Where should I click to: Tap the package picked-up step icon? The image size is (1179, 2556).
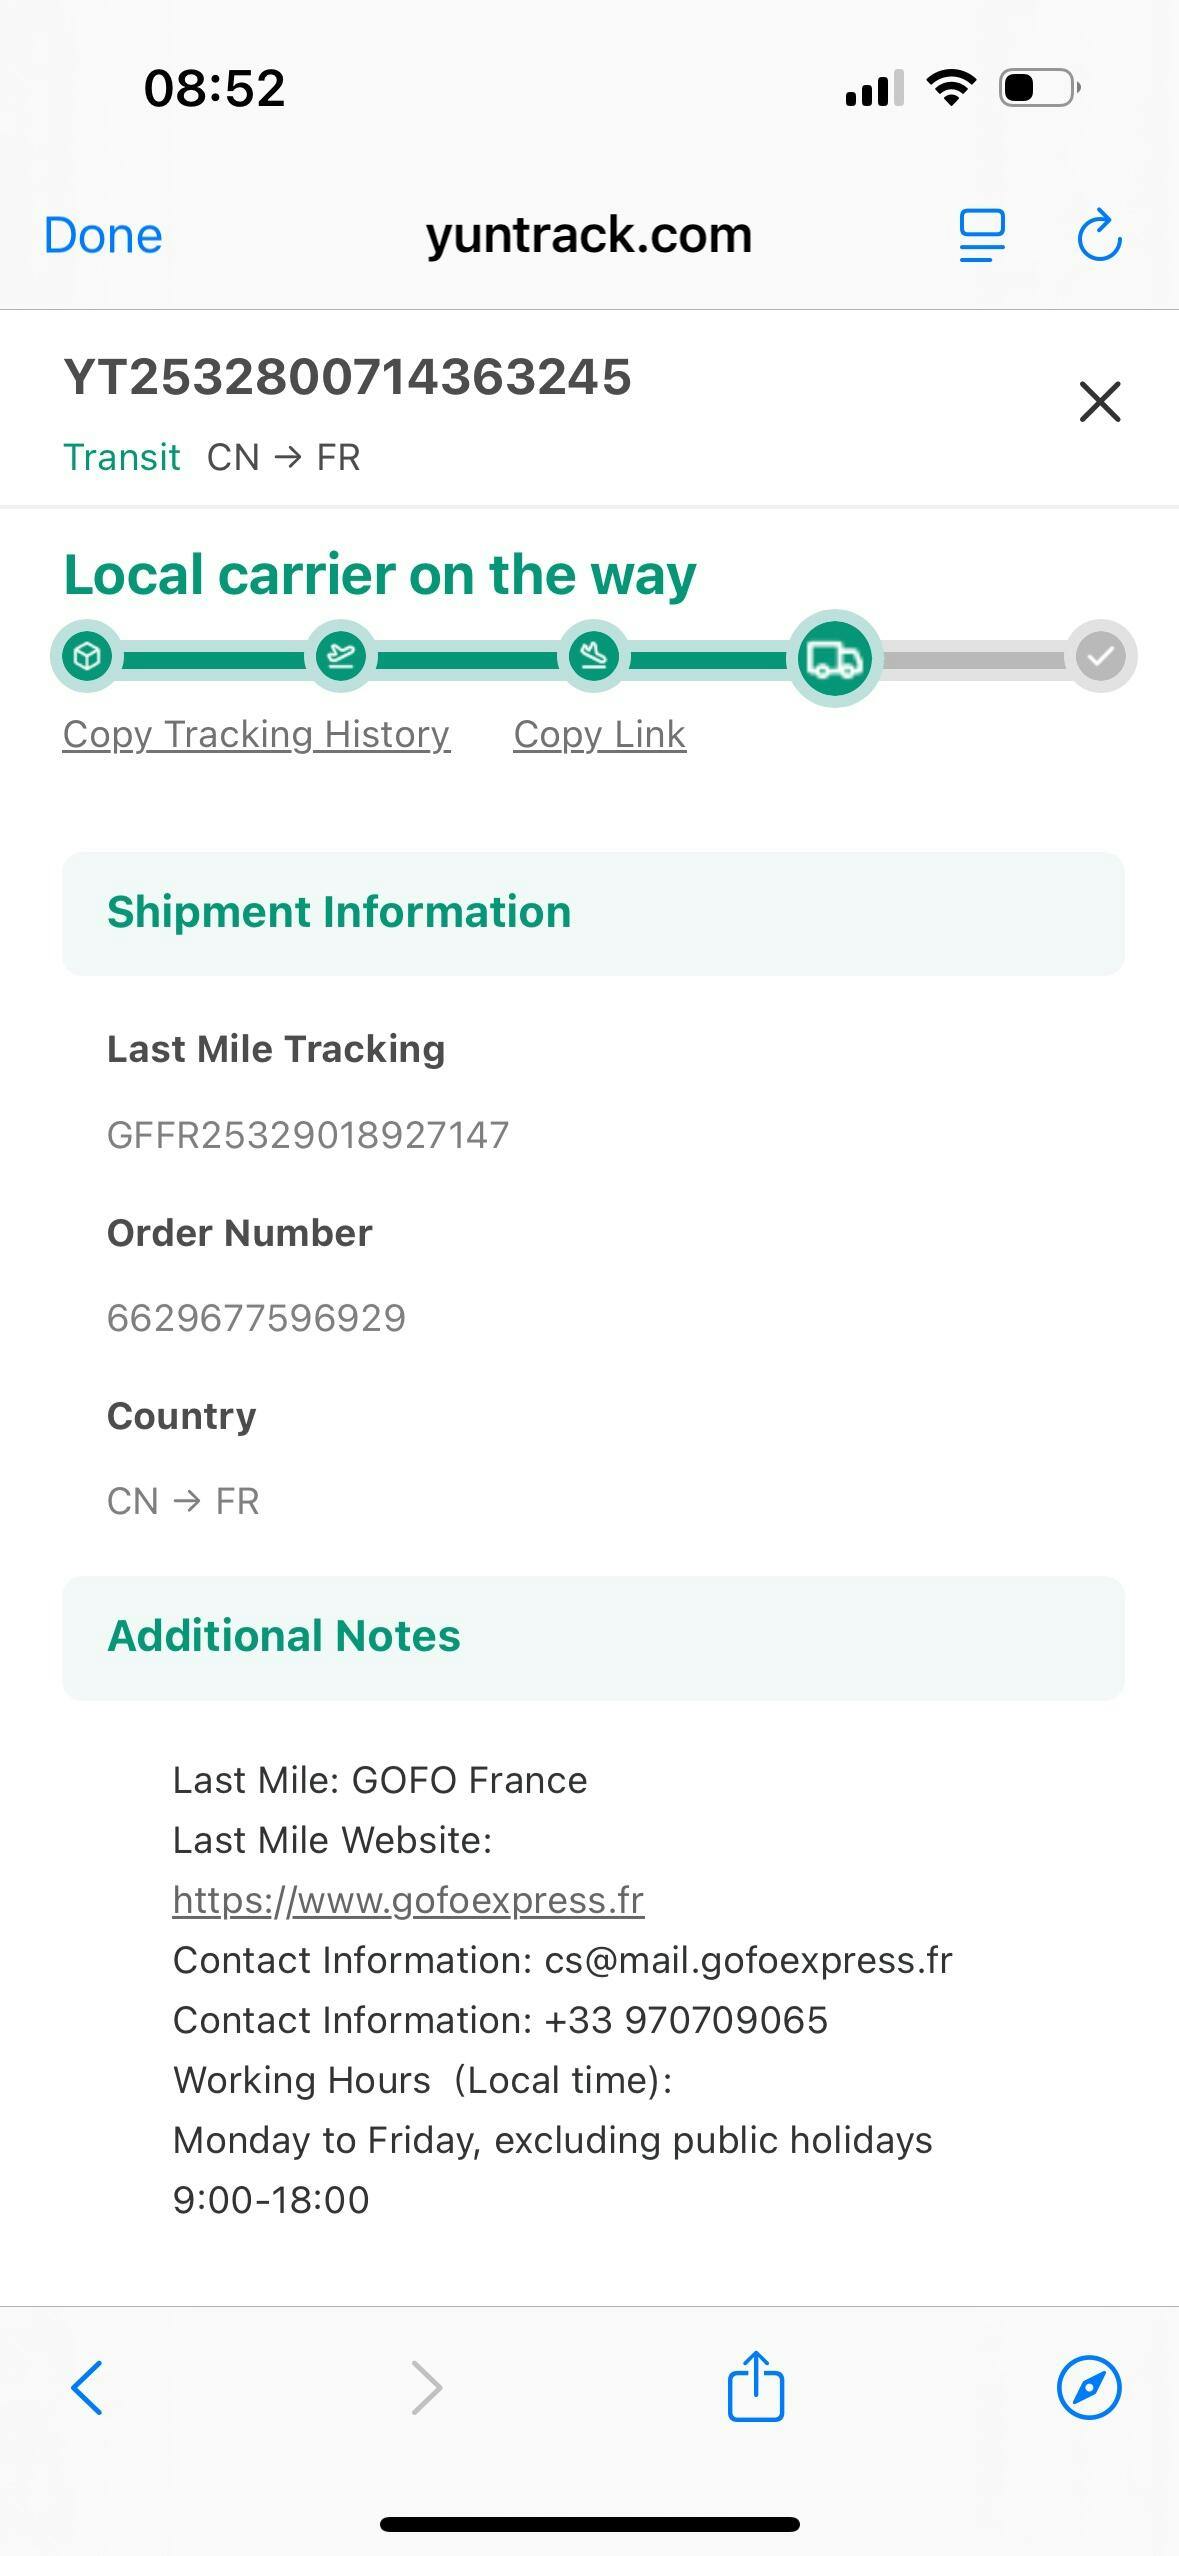point(87,657)
